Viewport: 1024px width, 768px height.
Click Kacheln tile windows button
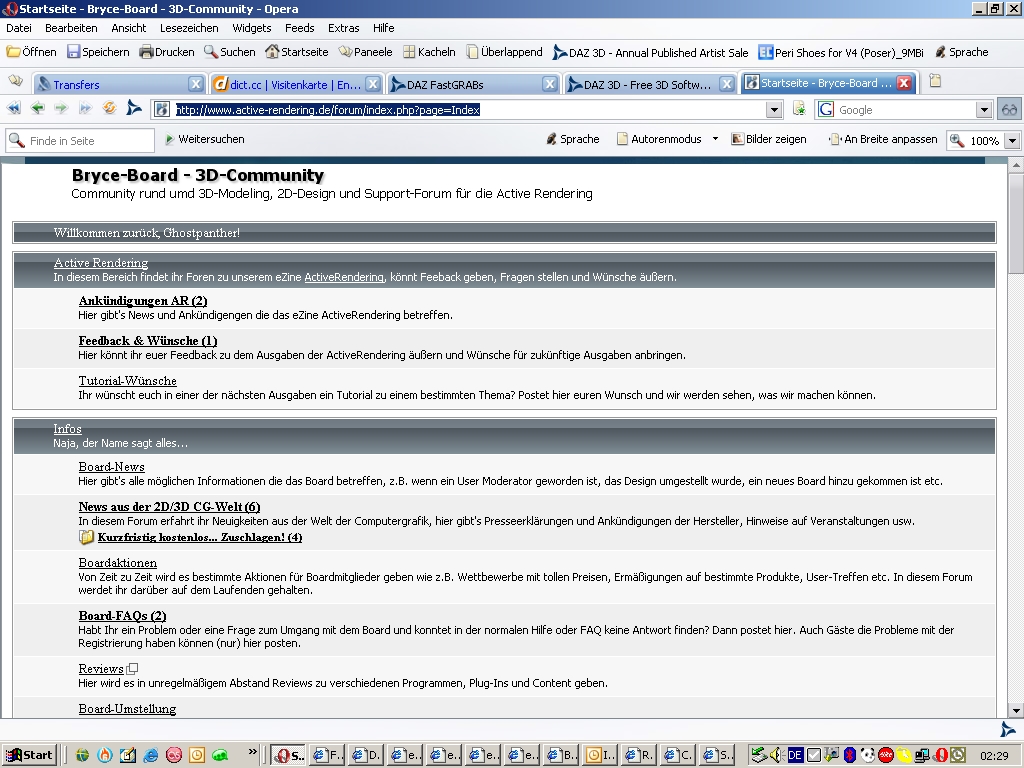[428, 52]
